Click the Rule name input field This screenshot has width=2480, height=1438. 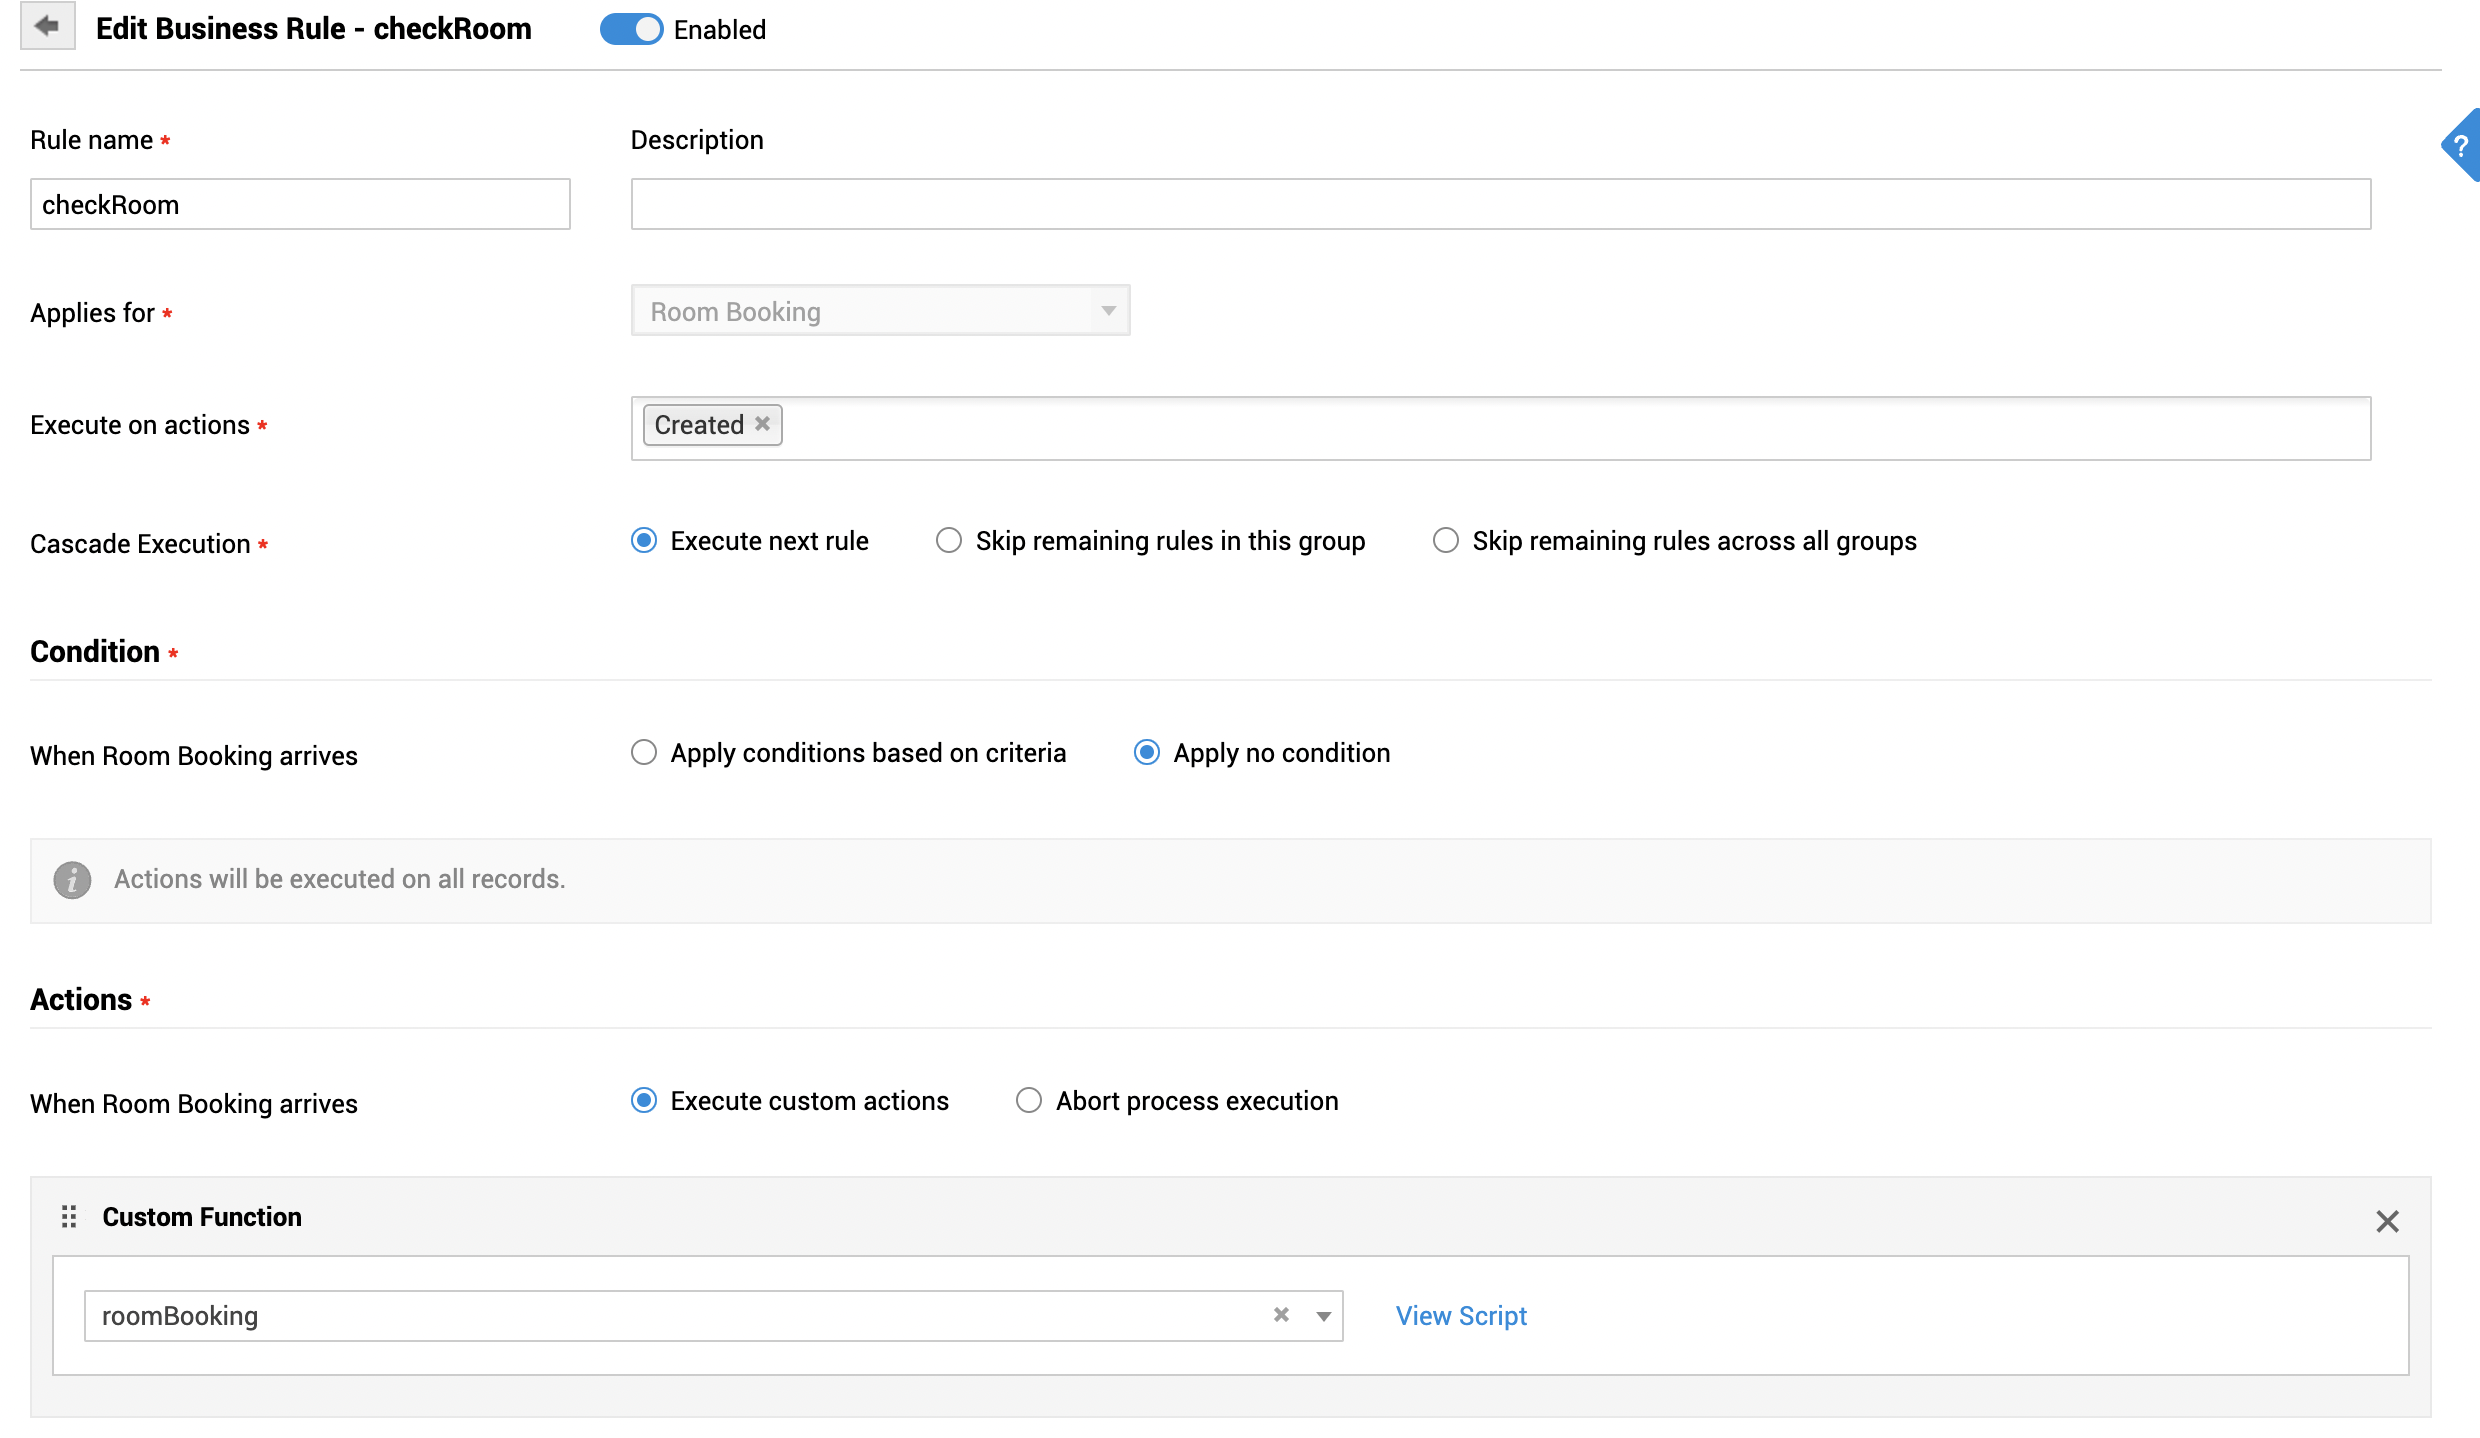pos(300,205)
